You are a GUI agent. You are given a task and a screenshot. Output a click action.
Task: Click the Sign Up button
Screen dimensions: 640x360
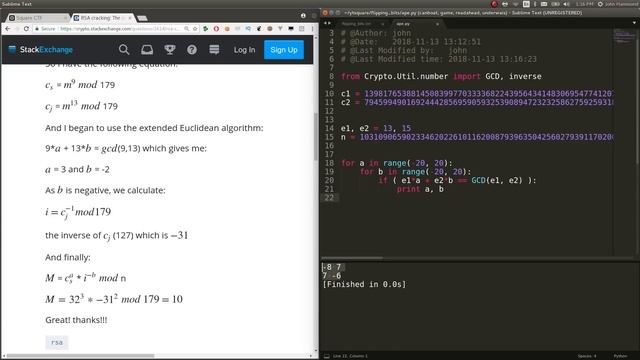[x=284, y=50]
